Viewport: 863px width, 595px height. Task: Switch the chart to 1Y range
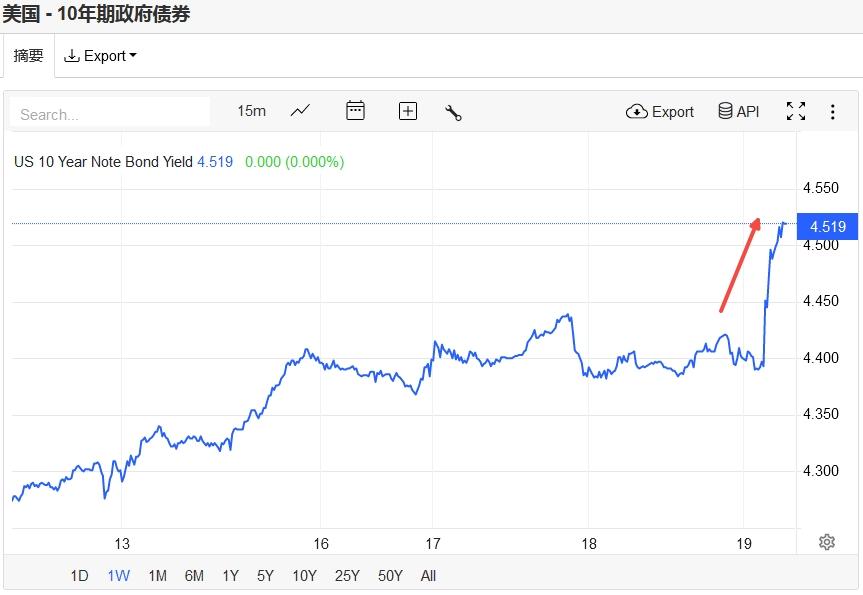pos(230,575)
